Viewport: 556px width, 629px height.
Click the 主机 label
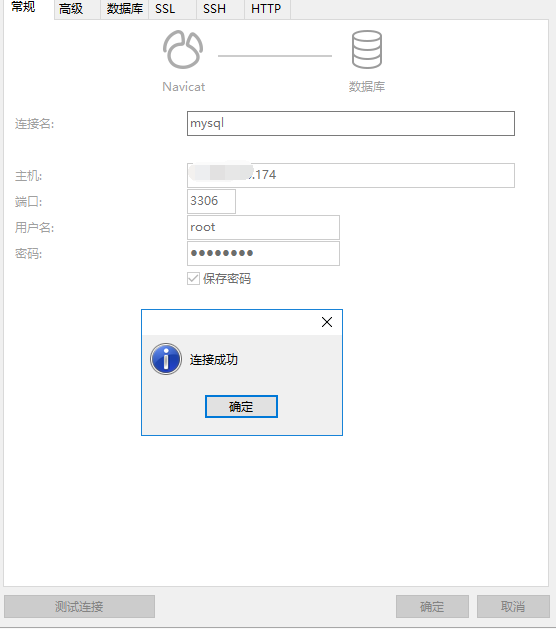pos(28,175)
